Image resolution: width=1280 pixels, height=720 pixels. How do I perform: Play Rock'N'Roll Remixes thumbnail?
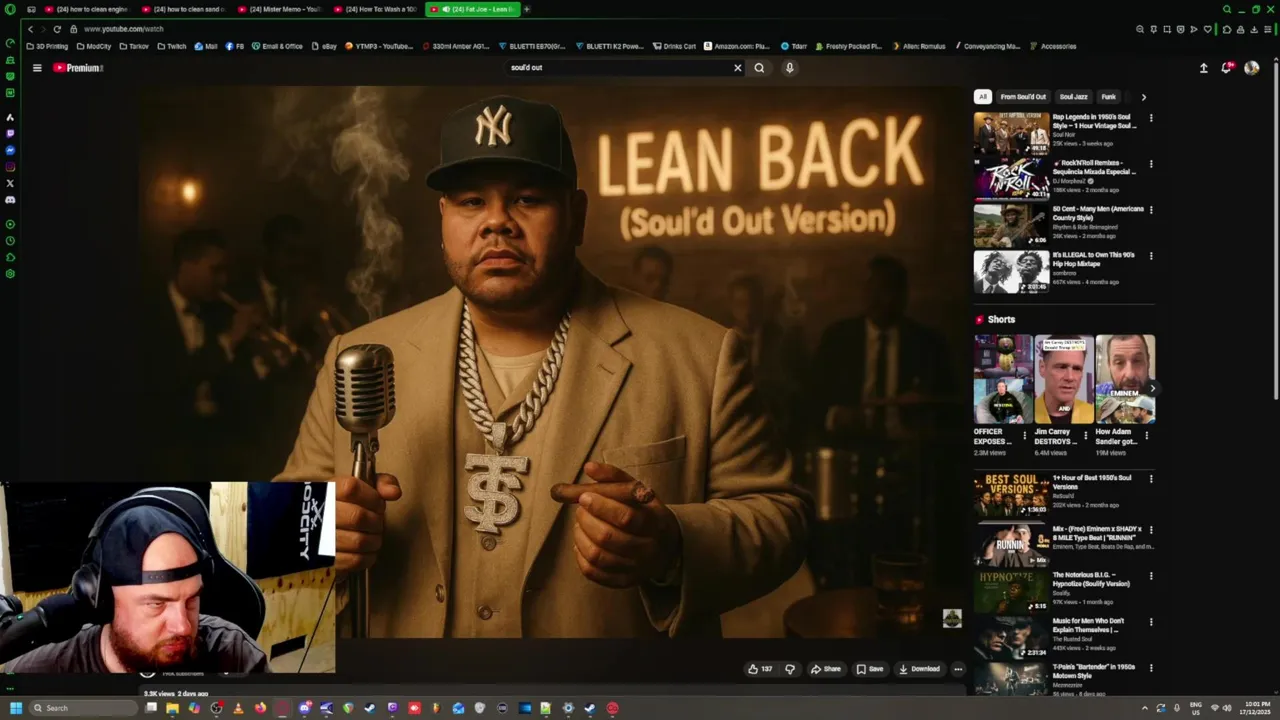pos(1012,179)
